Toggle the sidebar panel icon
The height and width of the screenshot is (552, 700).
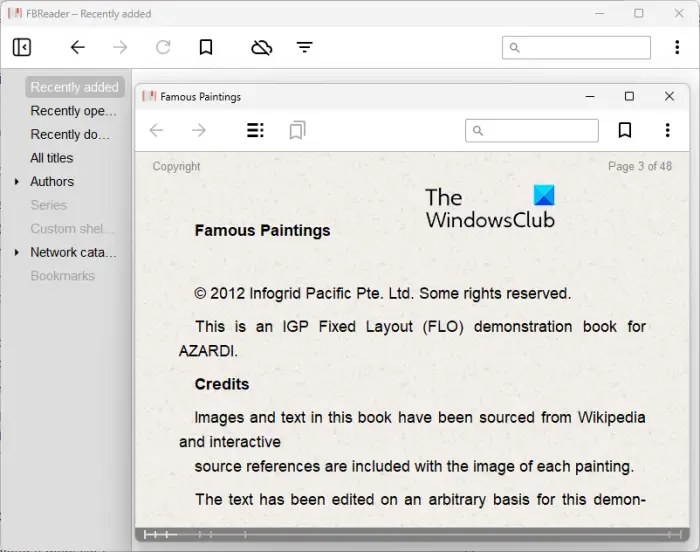click(x=21, y=47)
